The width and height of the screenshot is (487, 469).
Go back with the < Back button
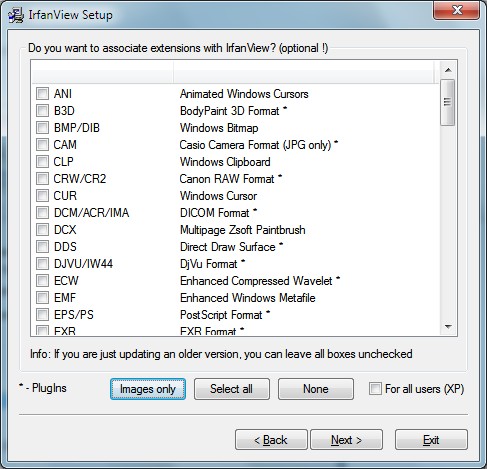(271, 440)
